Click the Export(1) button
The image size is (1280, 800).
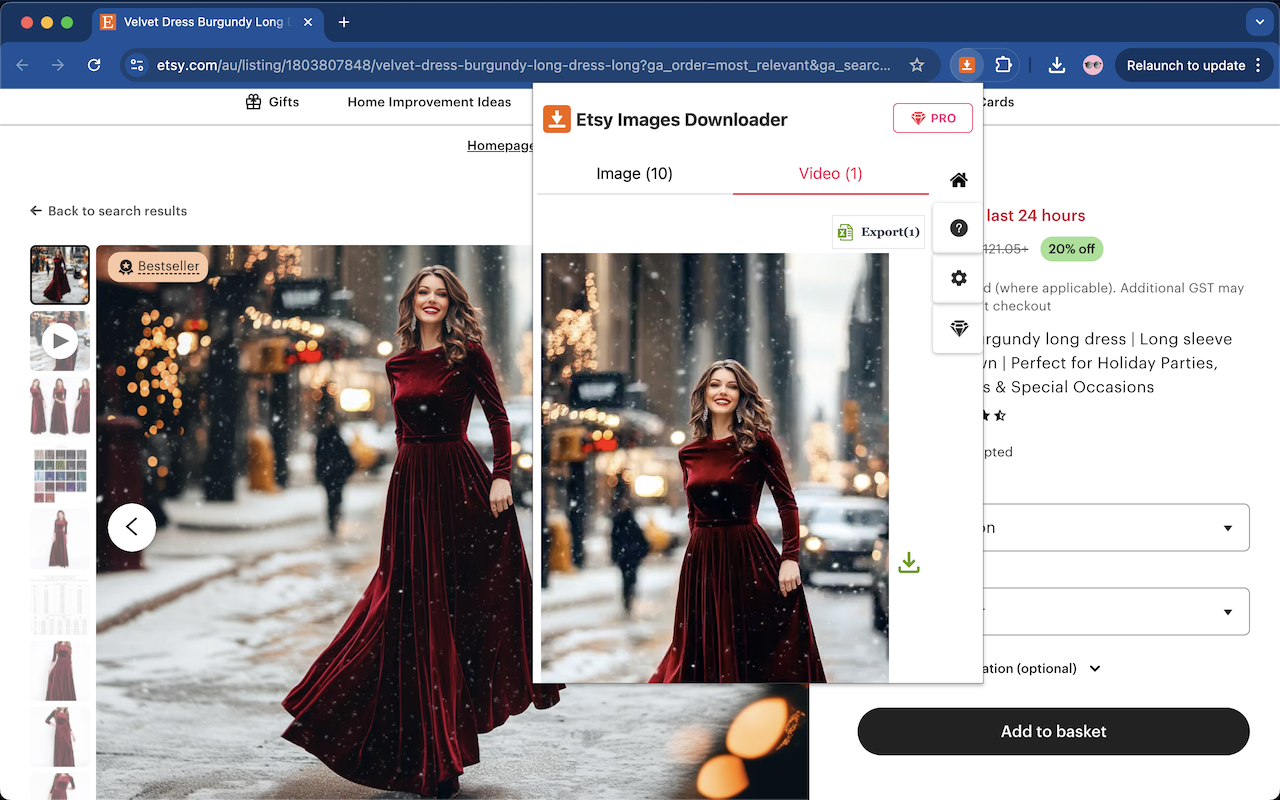[878, 232]
